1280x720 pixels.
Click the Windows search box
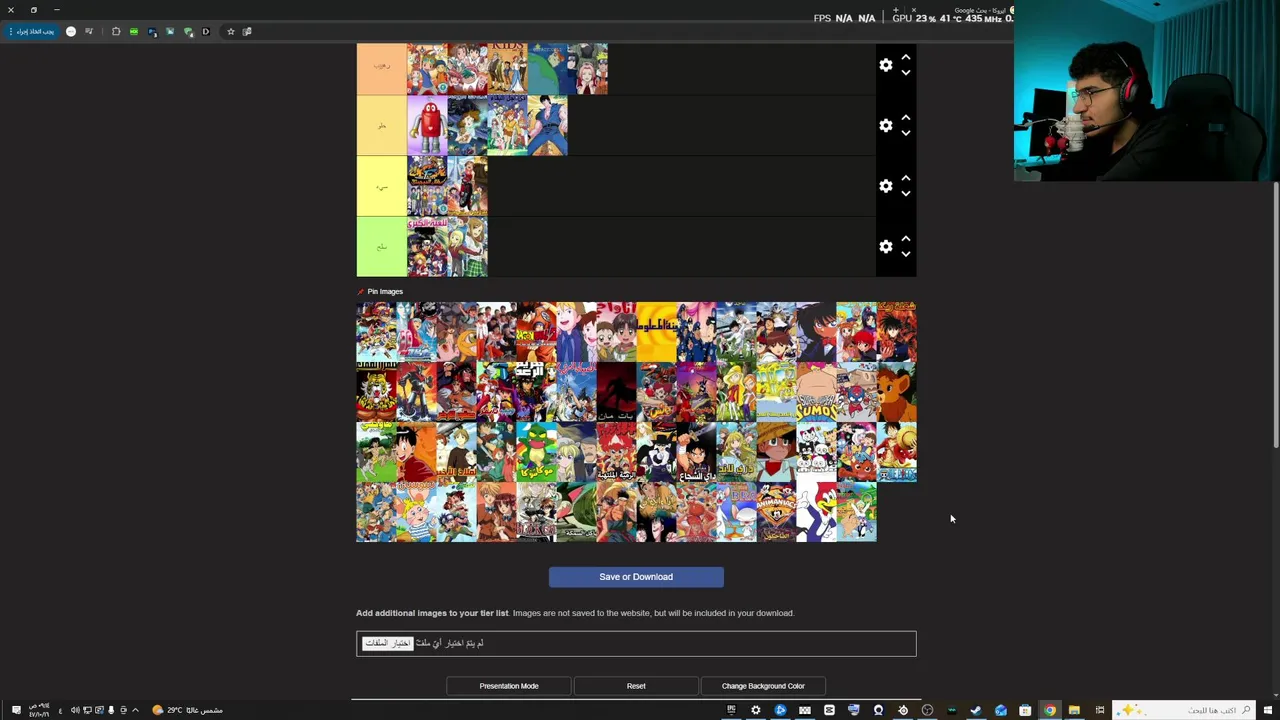pos(1184,710)
